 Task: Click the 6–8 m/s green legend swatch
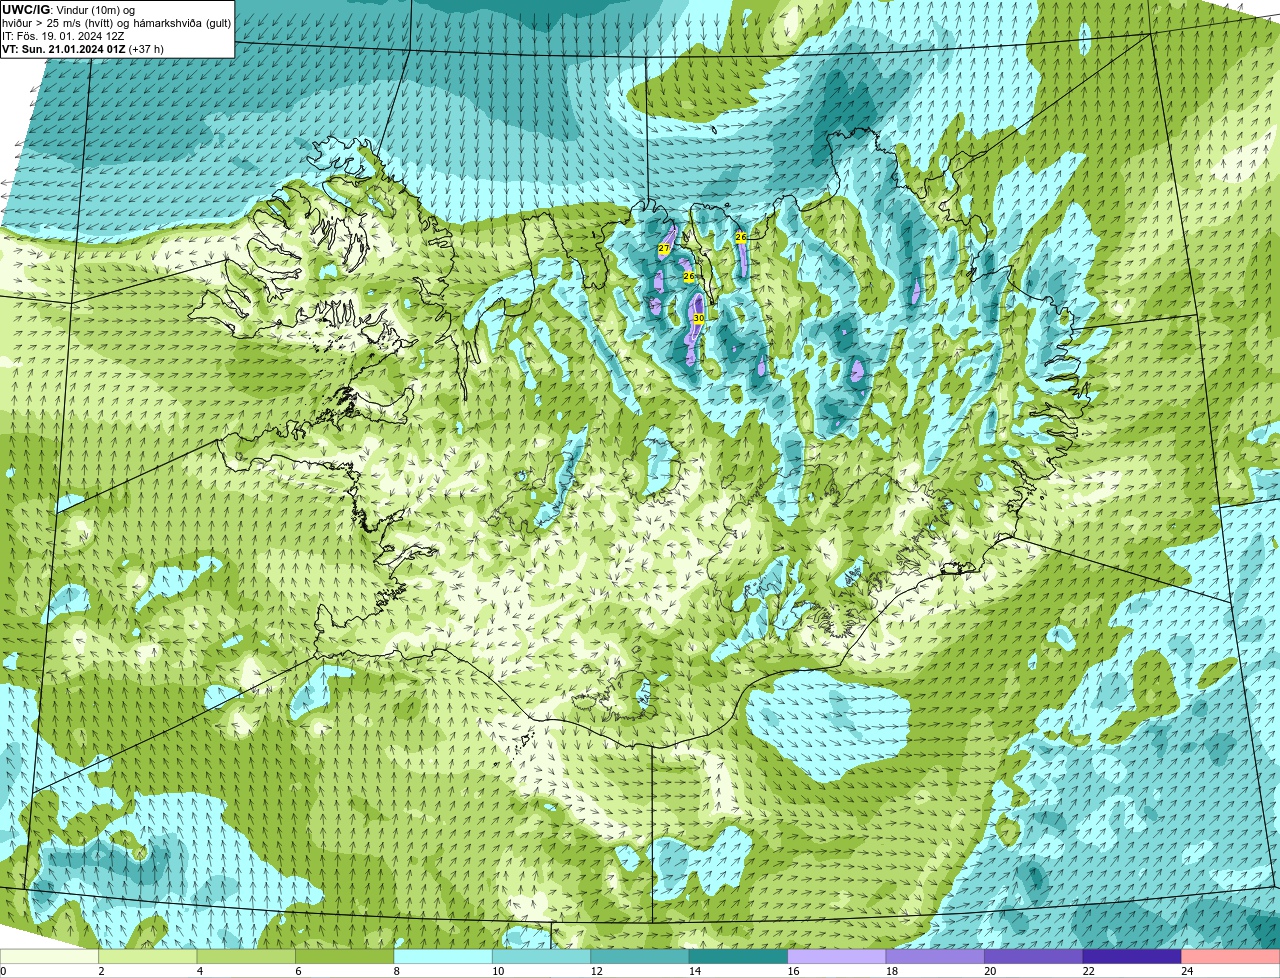tap(345, 956)
